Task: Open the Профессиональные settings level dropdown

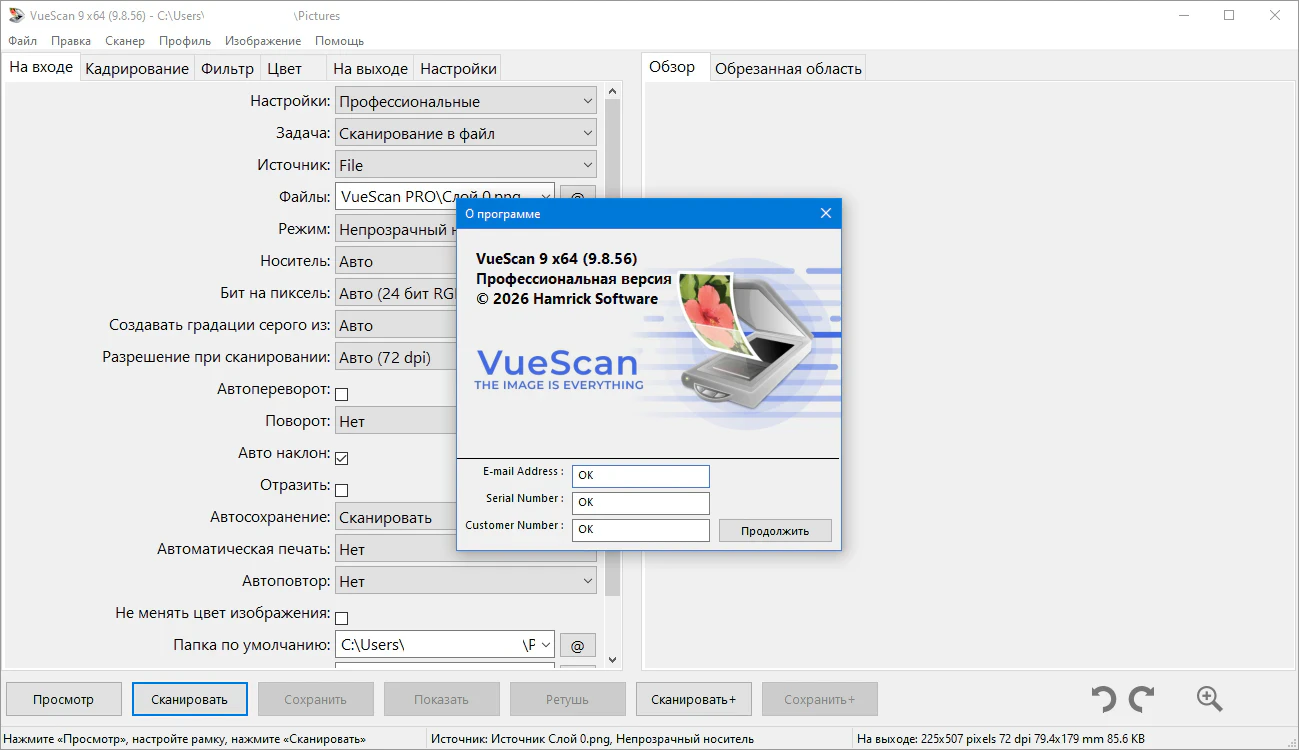Action: tap(465, 101)
